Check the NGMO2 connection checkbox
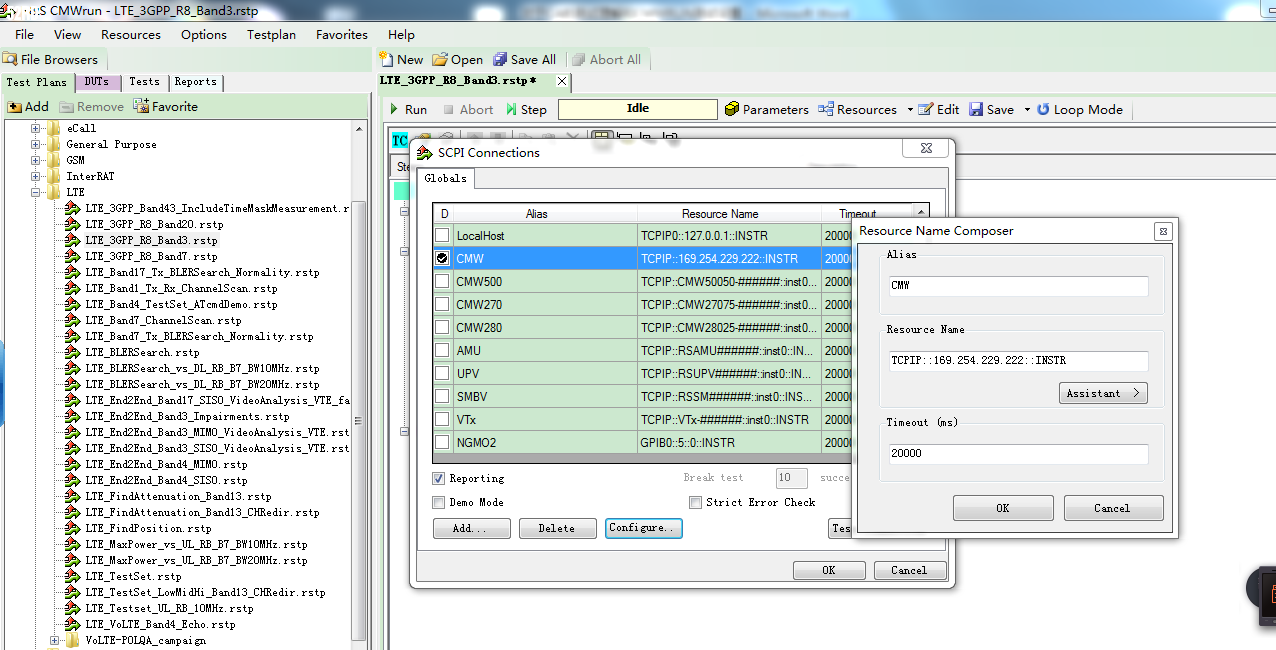Screen dimensions: 1276x650 click(442, 442)
